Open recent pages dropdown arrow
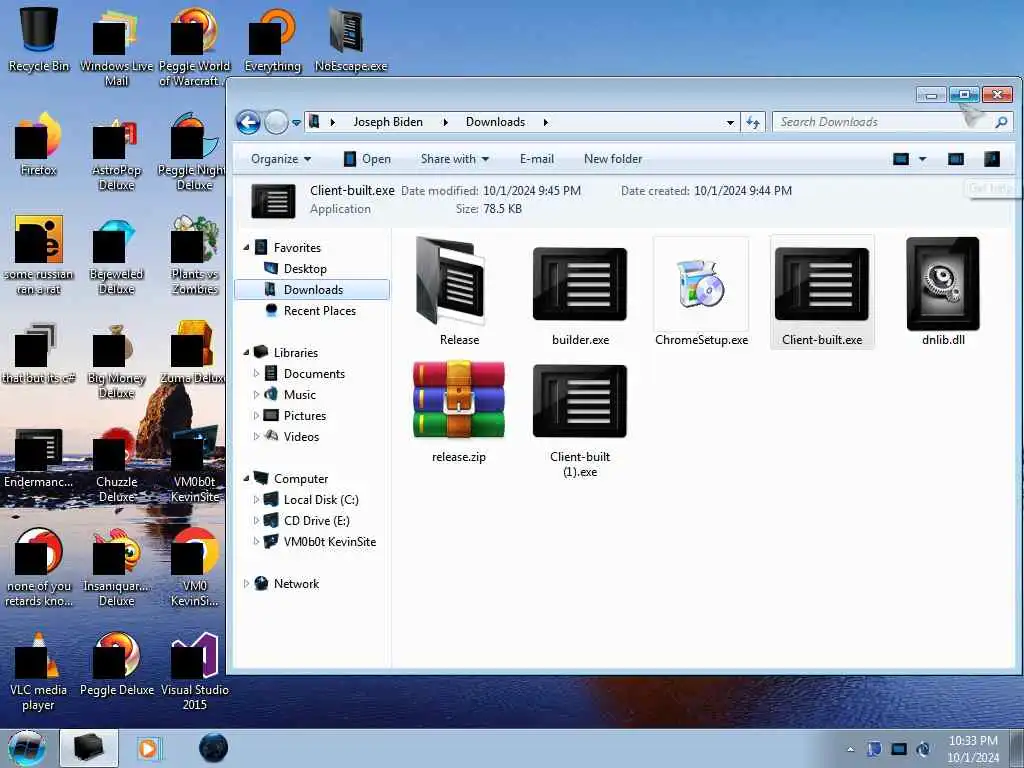 pos(296,122)
